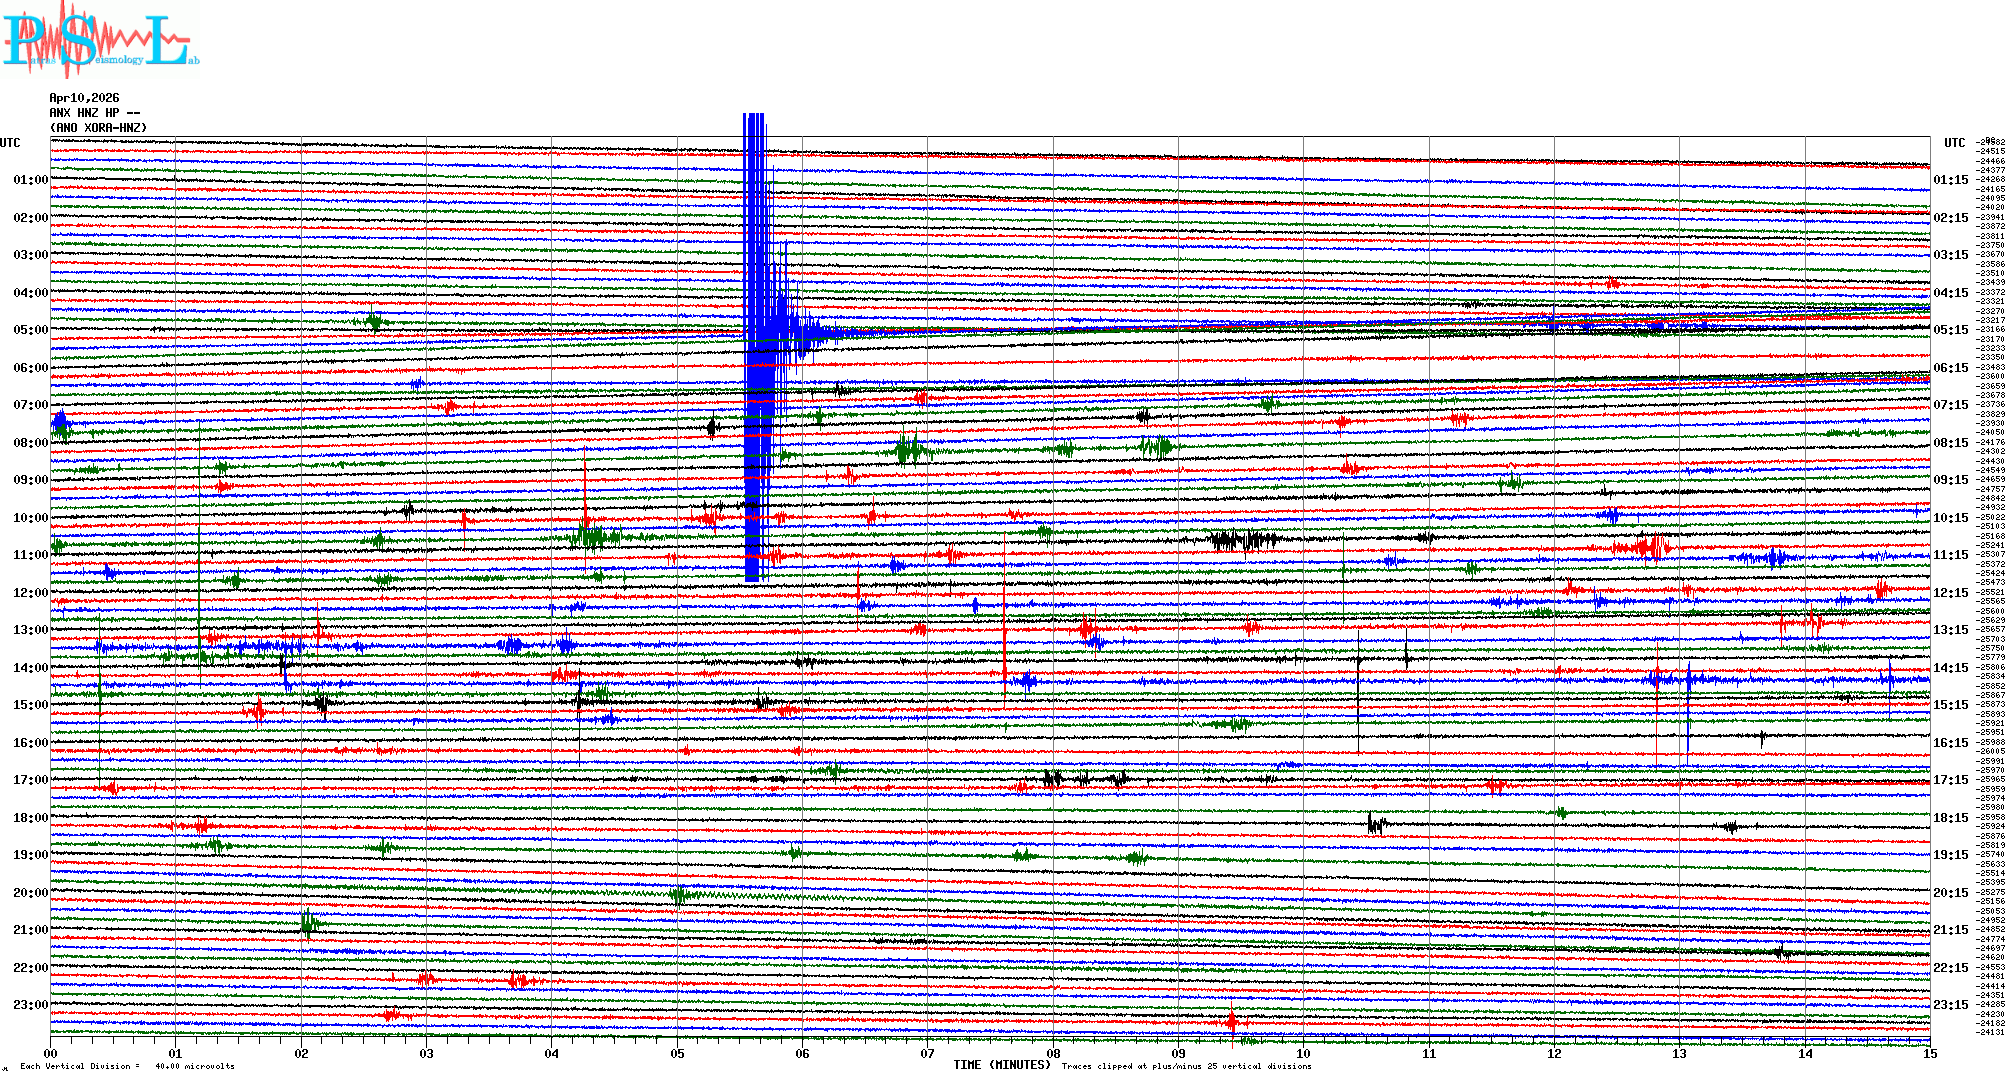The image size is (2010, 1080).
Task: Click the right UTC axis header
Action: 1954,143
